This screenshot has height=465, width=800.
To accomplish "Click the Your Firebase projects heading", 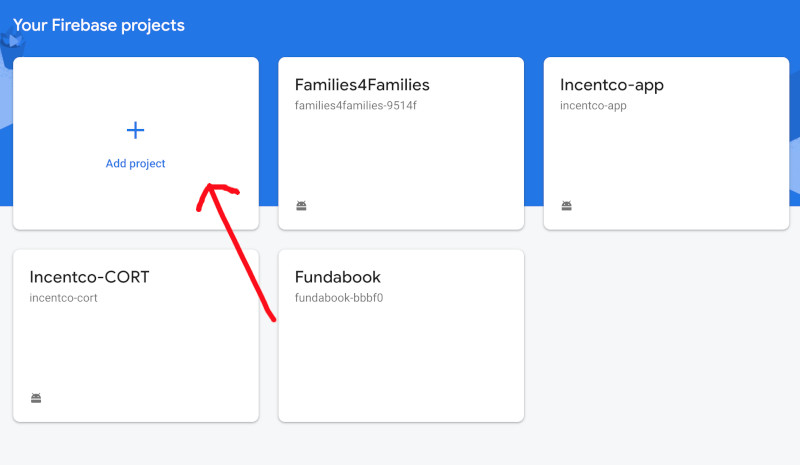I will [98, 25].
